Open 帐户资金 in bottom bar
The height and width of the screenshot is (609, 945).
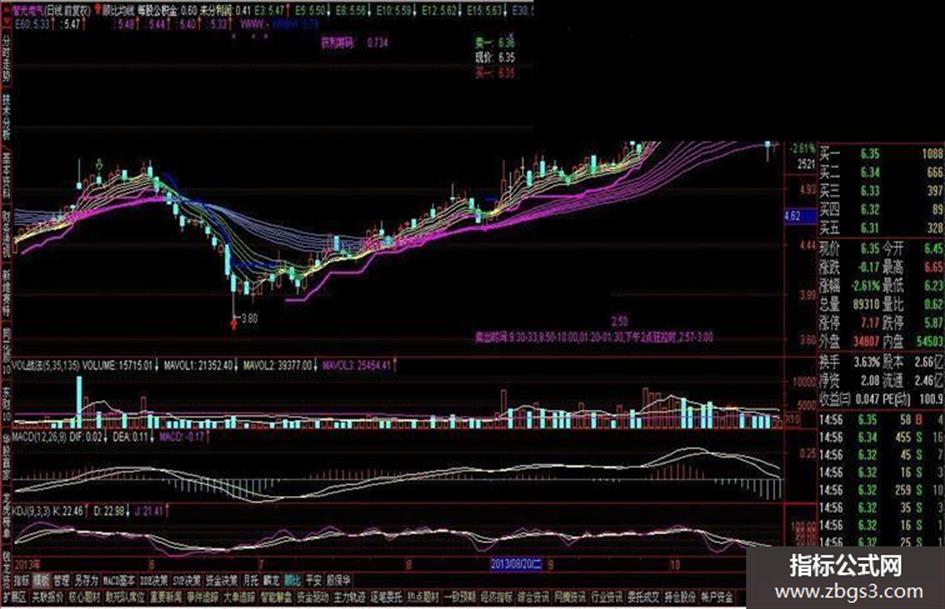717,598
